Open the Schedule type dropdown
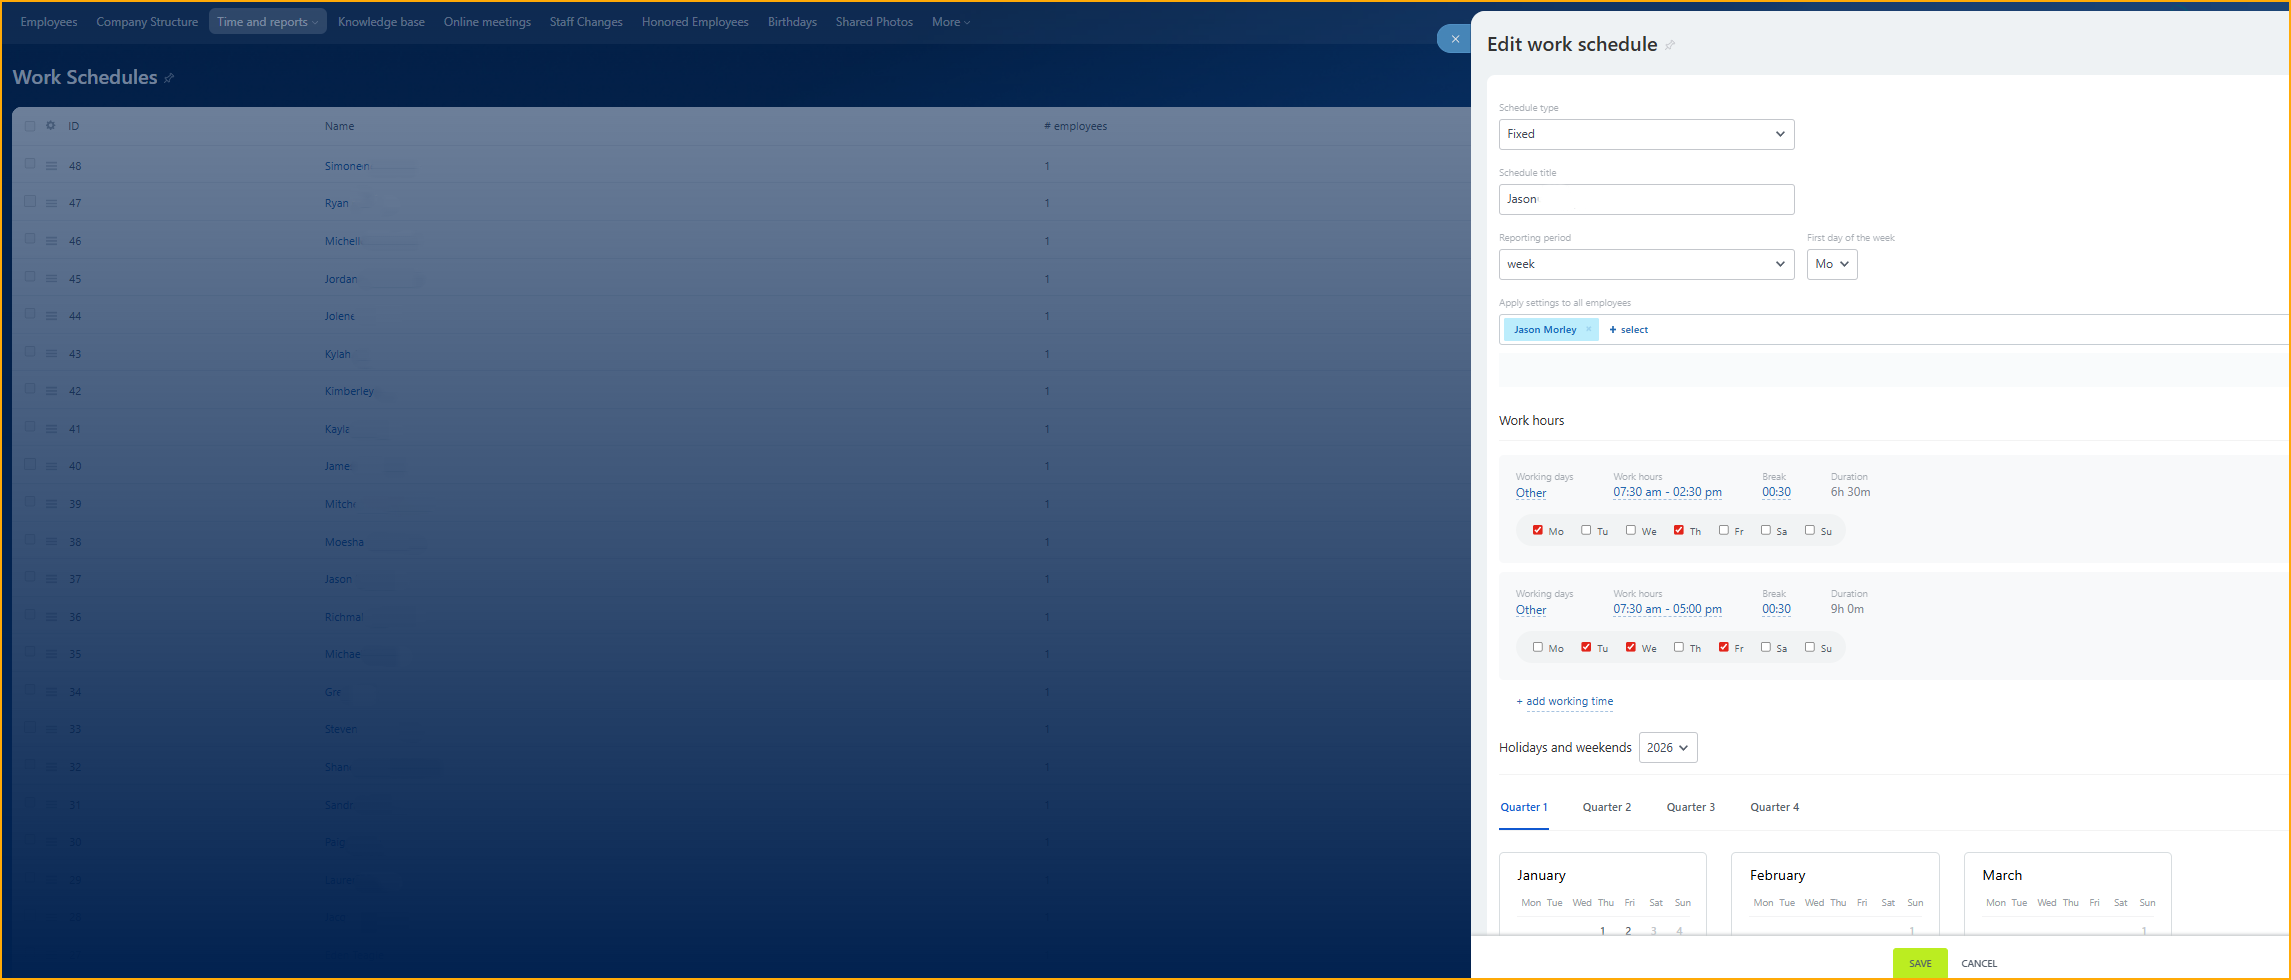Screen dimensions: 2291x980 click(x=1646, y=134)
